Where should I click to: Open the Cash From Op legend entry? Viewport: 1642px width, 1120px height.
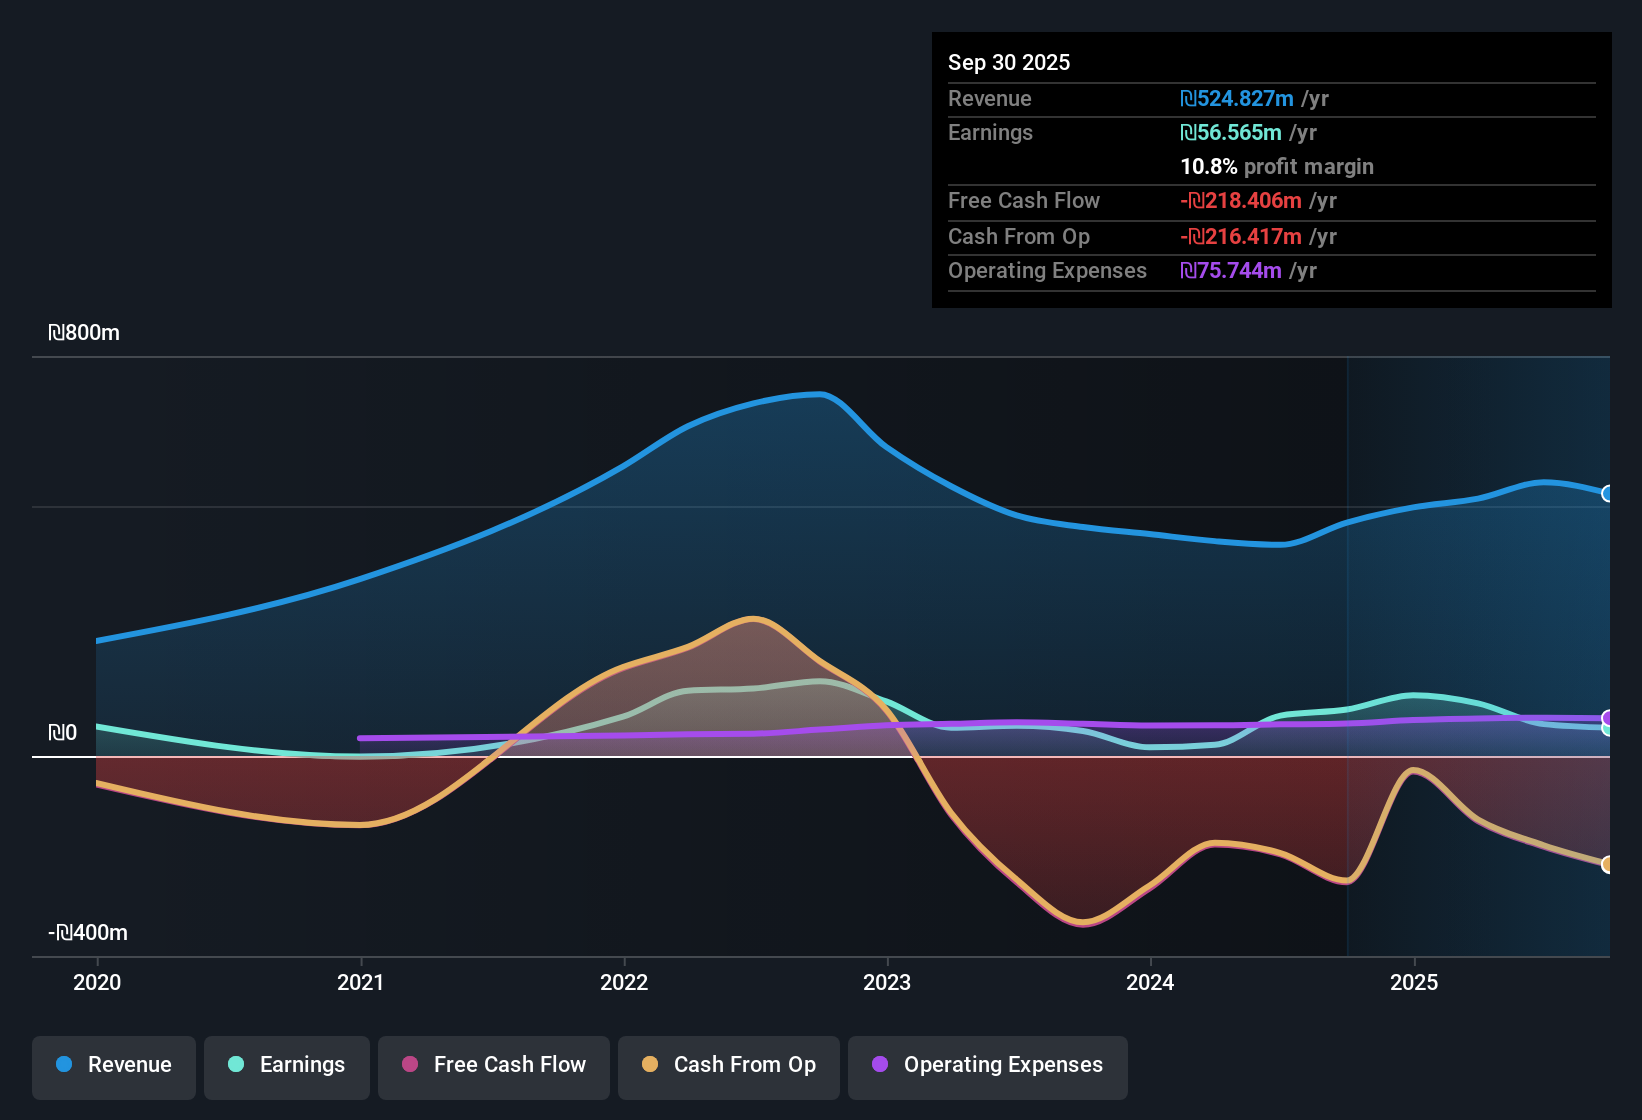(728, 1065)
